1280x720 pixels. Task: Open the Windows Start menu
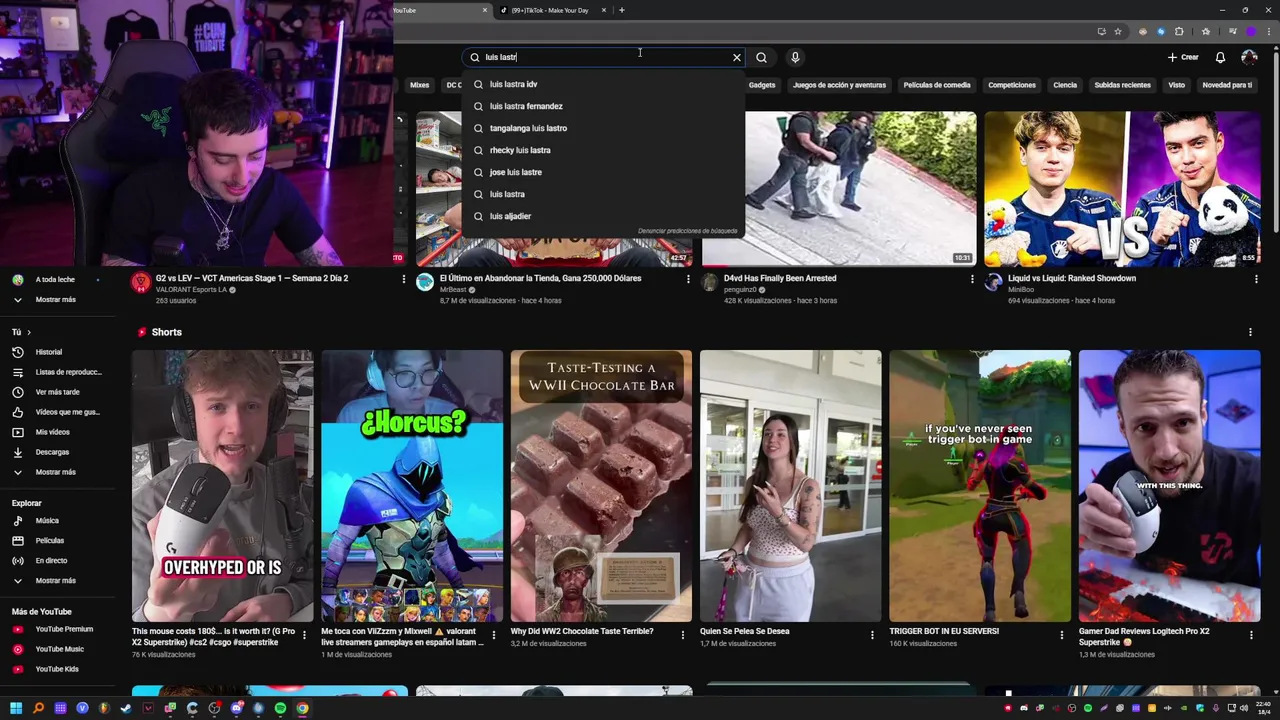pyautogui.click(x=16, y=708)
